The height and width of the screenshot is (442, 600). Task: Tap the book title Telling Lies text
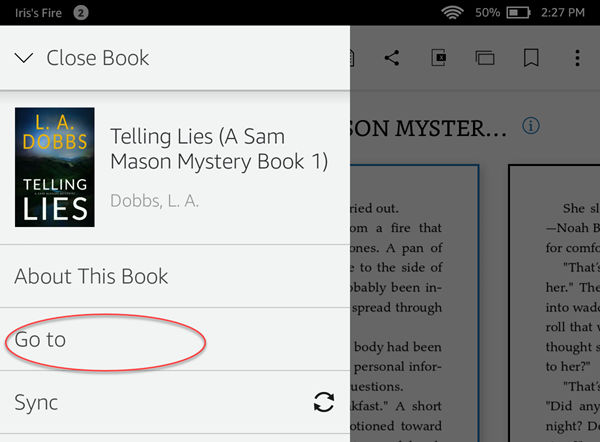[x=218, y=148]
